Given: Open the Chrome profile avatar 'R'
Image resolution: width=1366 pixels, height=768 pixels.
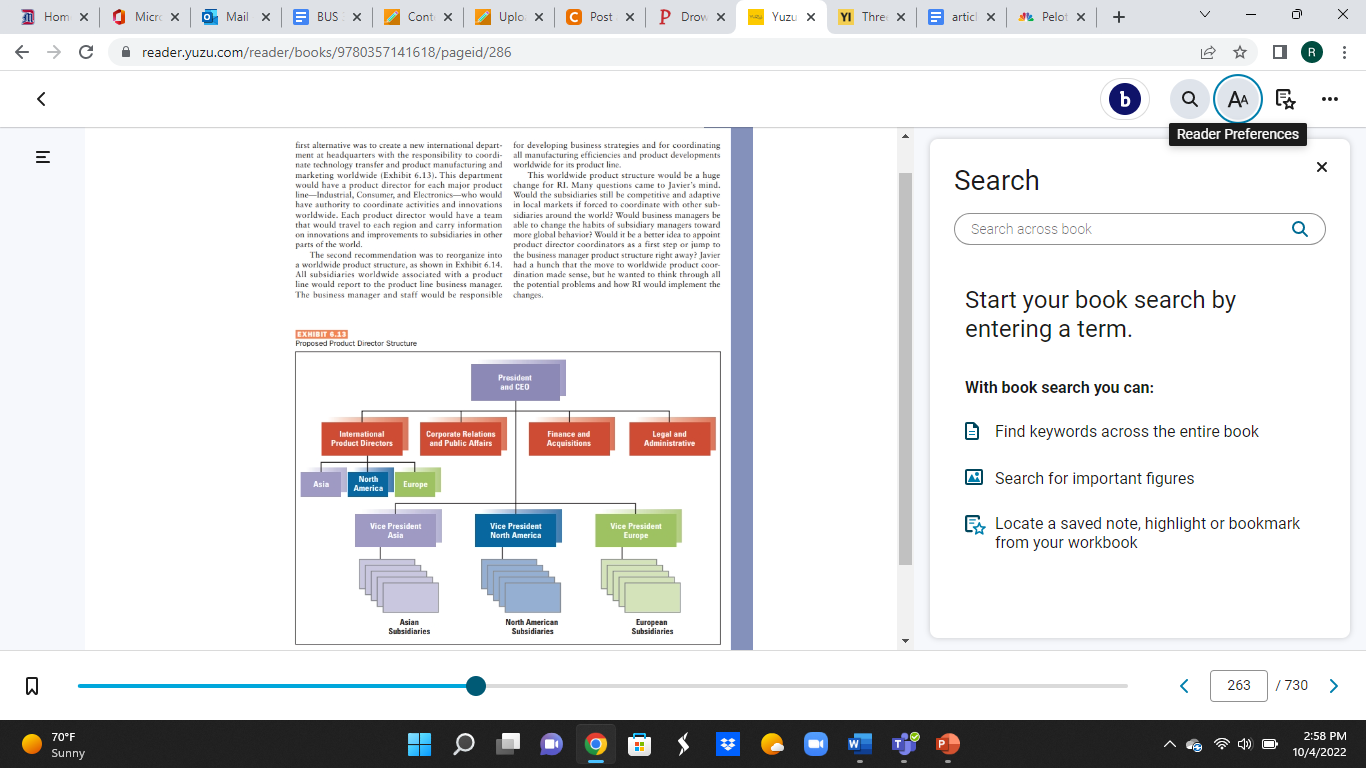Looking at the screenshot, I should point(1312,52).
